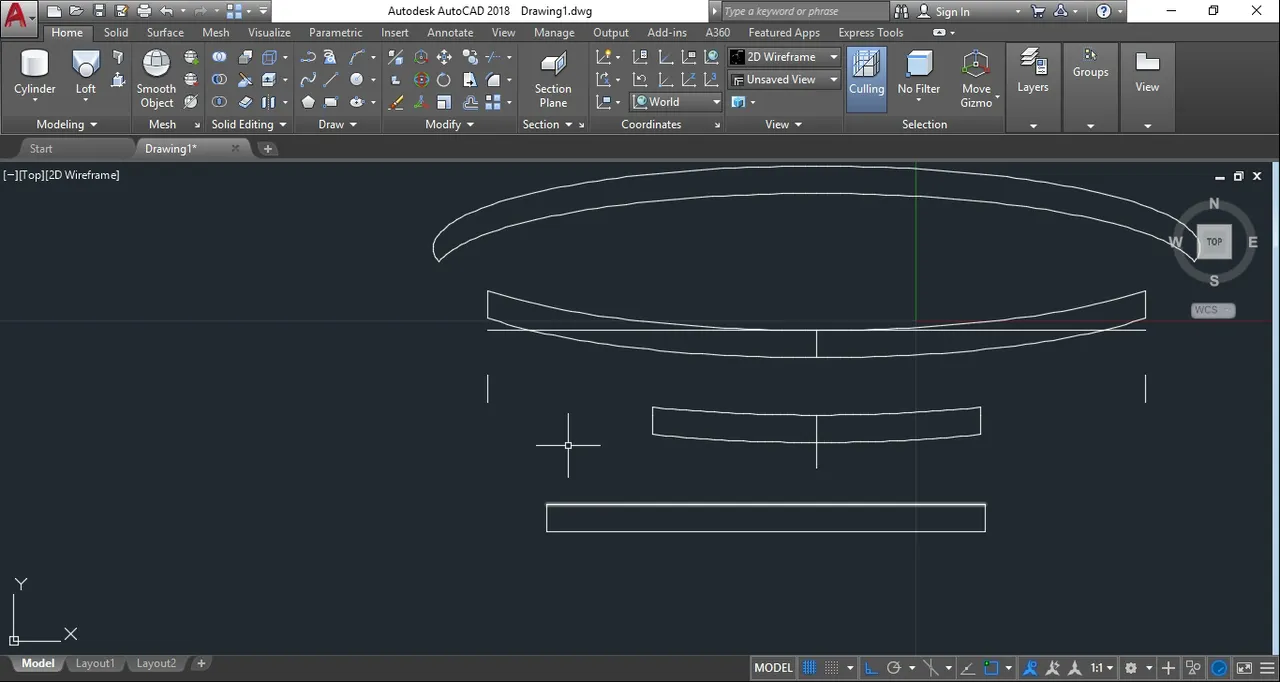Open the Express Tools ribbon tab
Viewport: 1280px width, 682px height.
coord(870,33)
